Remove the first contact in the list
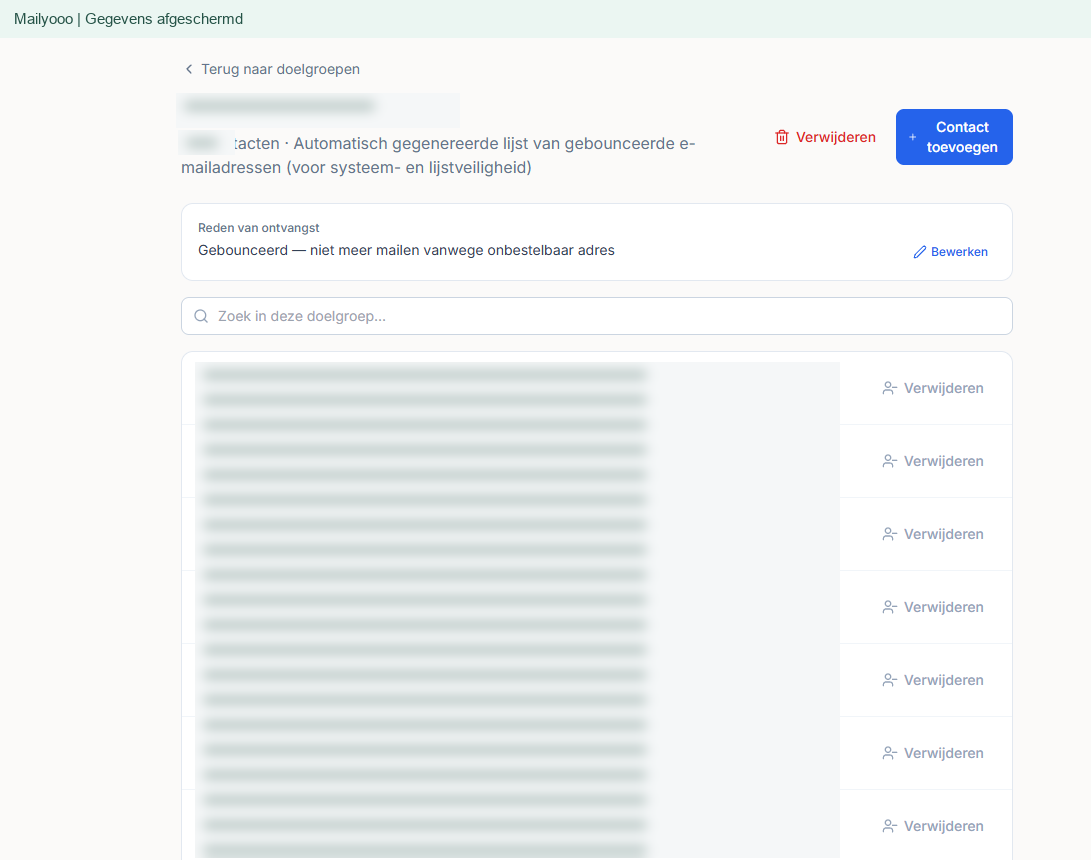 click(933, 388)
